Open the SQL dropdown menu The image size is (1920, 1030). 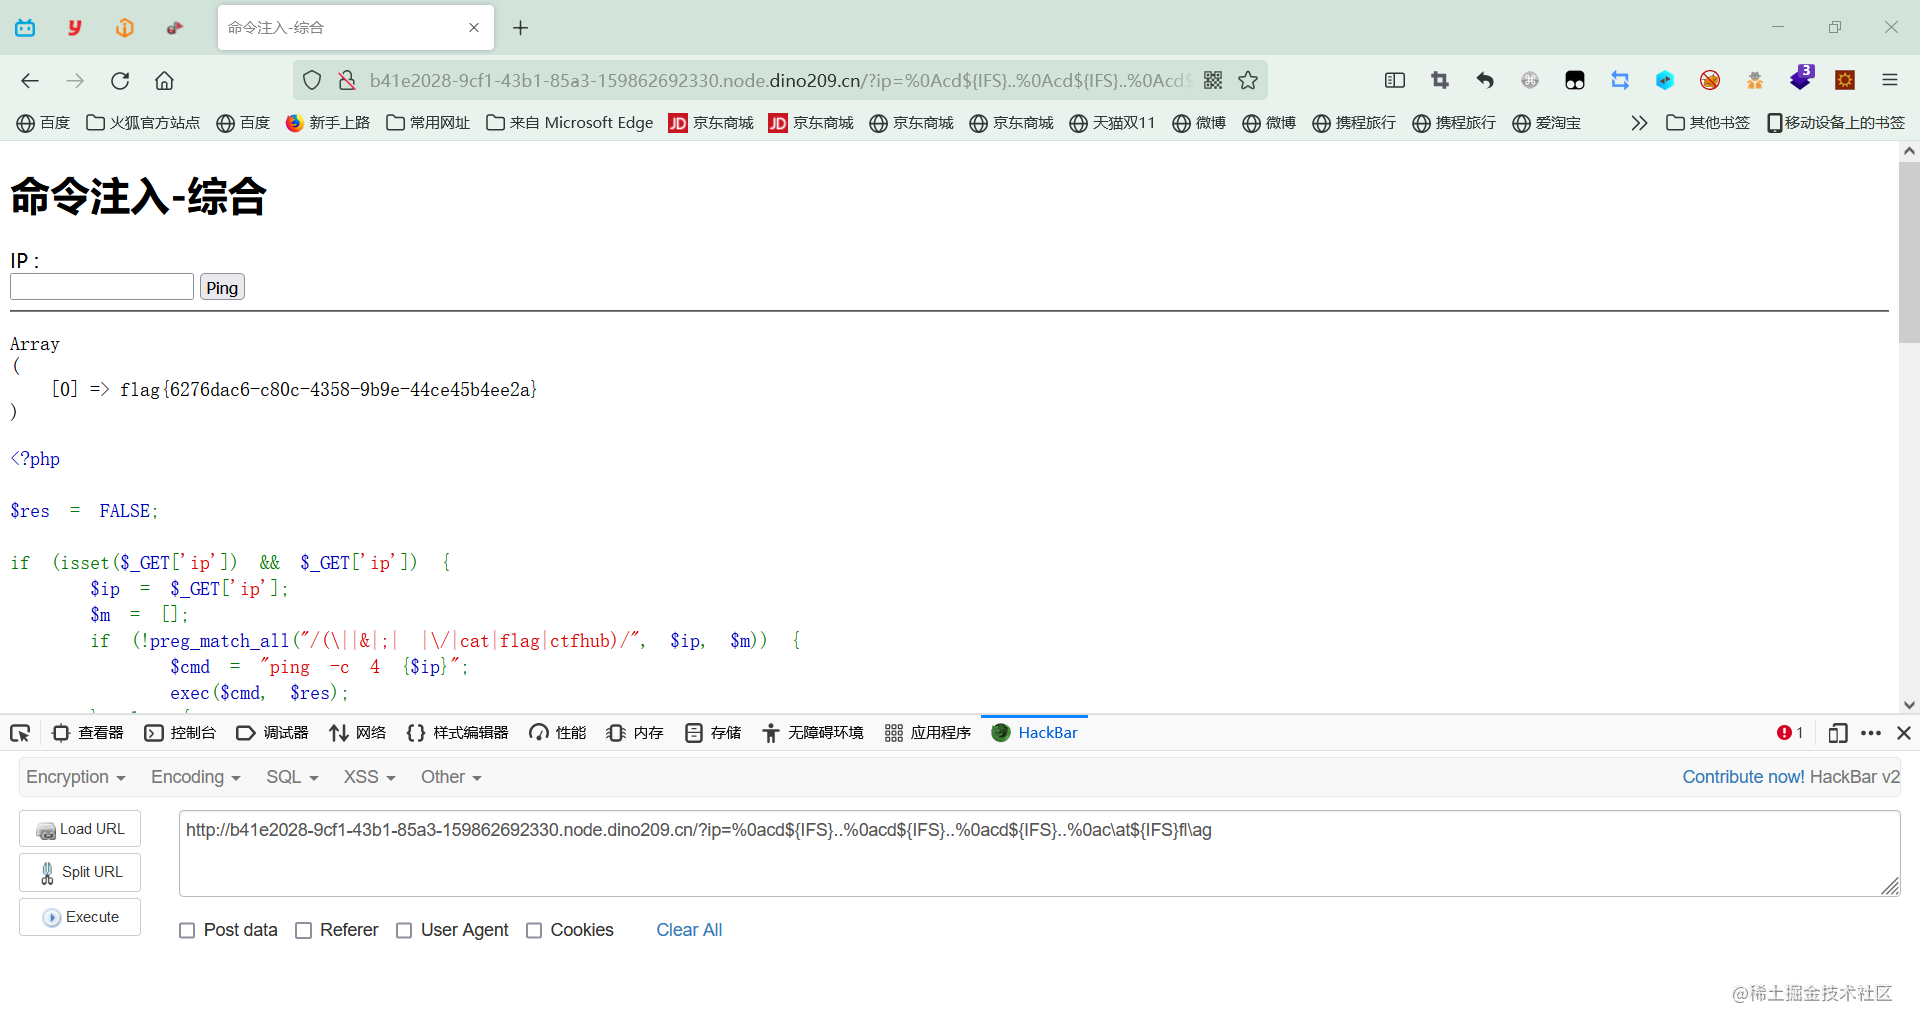(x=292, y=777)
